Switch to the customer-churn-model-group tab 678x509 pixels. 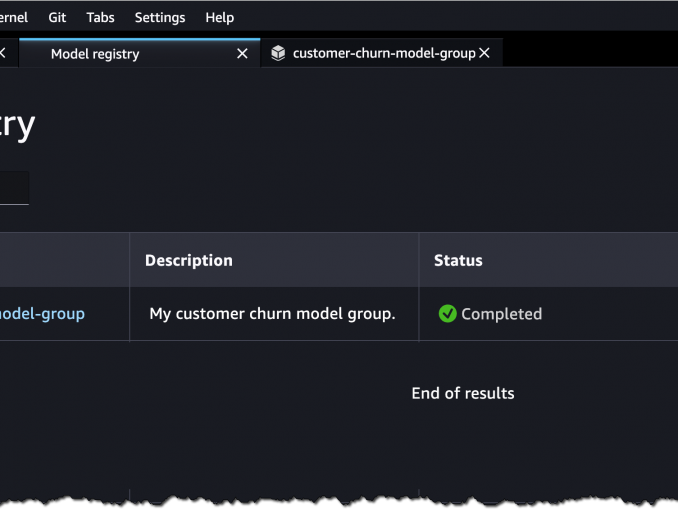pos(383,54)
